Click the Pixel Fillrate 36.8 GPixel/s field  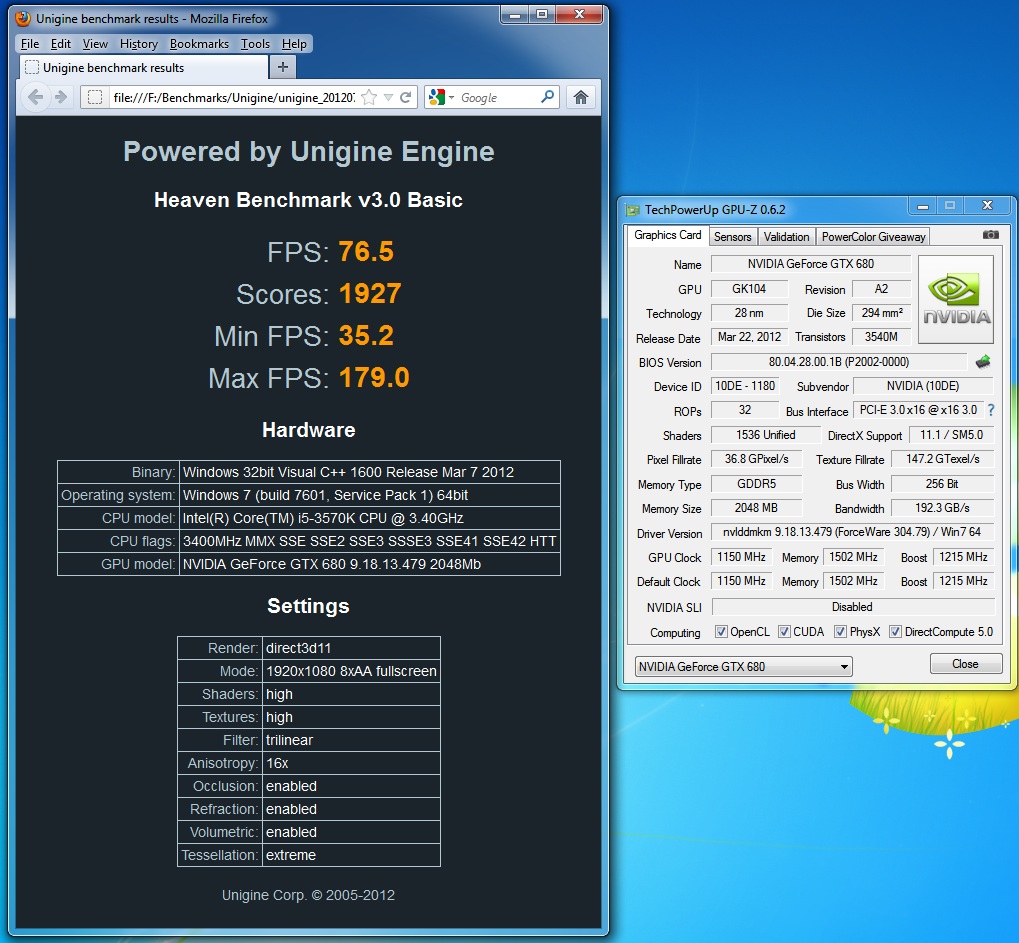coord(756,459)
